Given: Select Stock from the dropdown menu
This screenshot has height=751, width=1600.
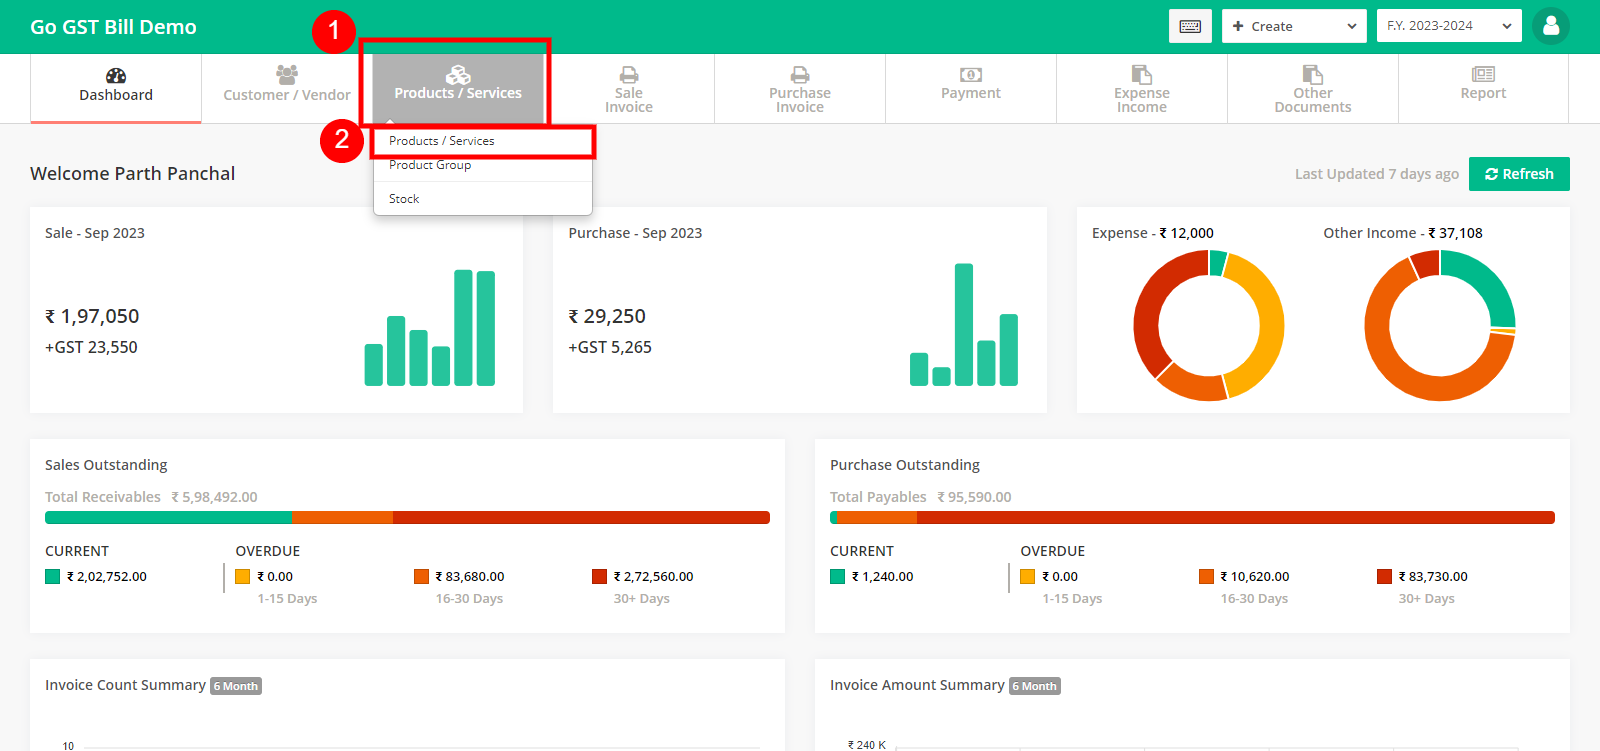Looking at the screenshot, I should coord(404,199).
